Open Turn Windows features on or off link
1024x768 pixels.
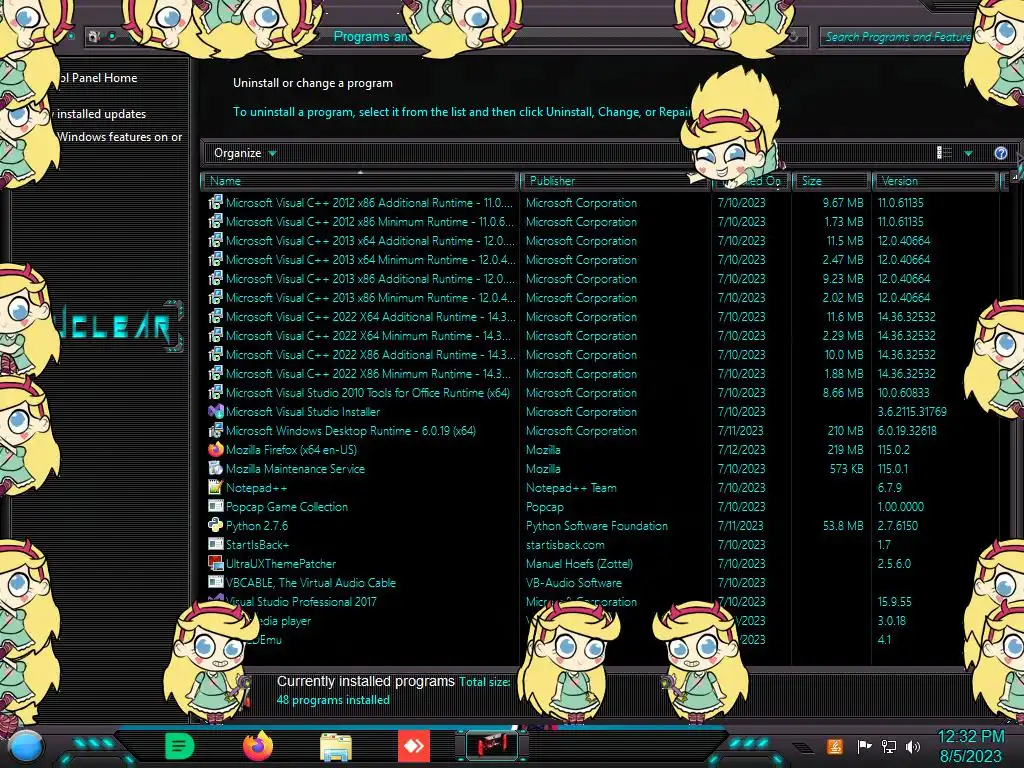120,136
